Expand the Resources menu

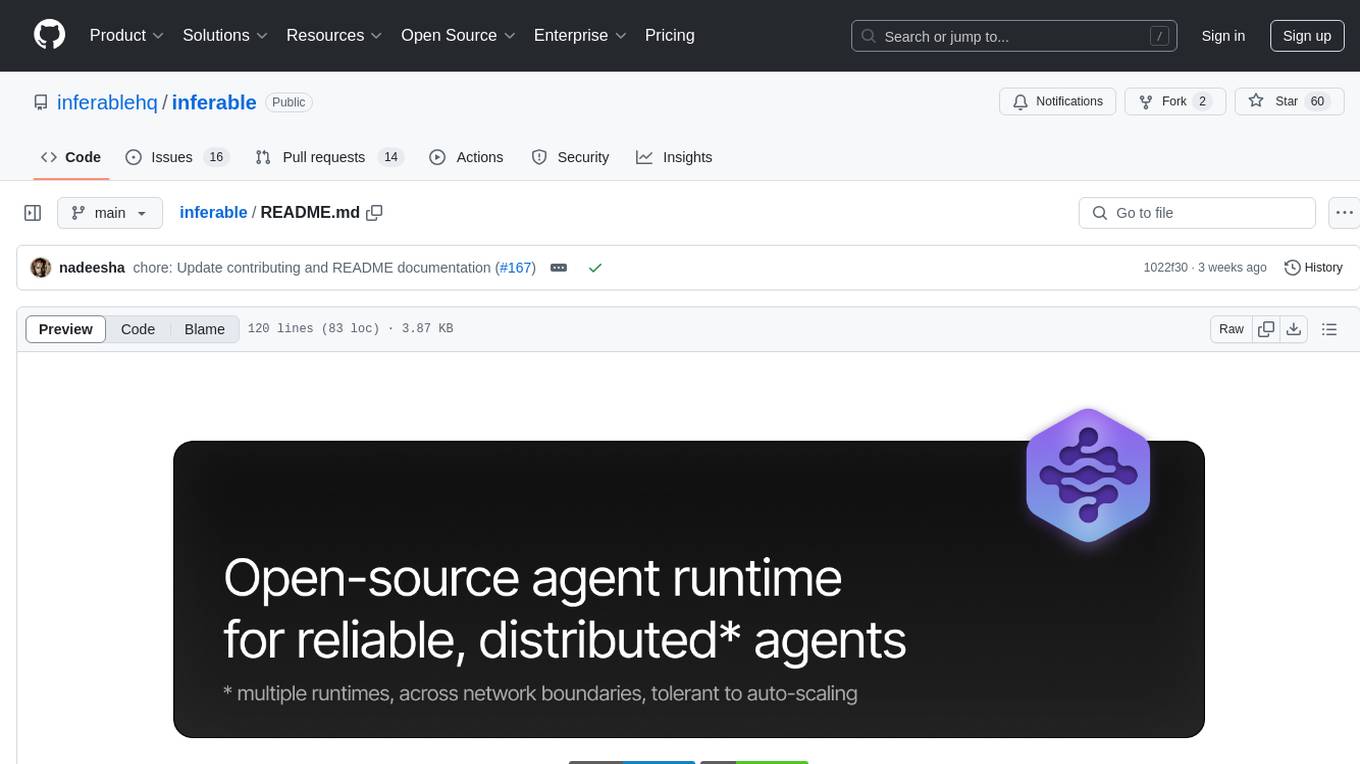[334, 35]
